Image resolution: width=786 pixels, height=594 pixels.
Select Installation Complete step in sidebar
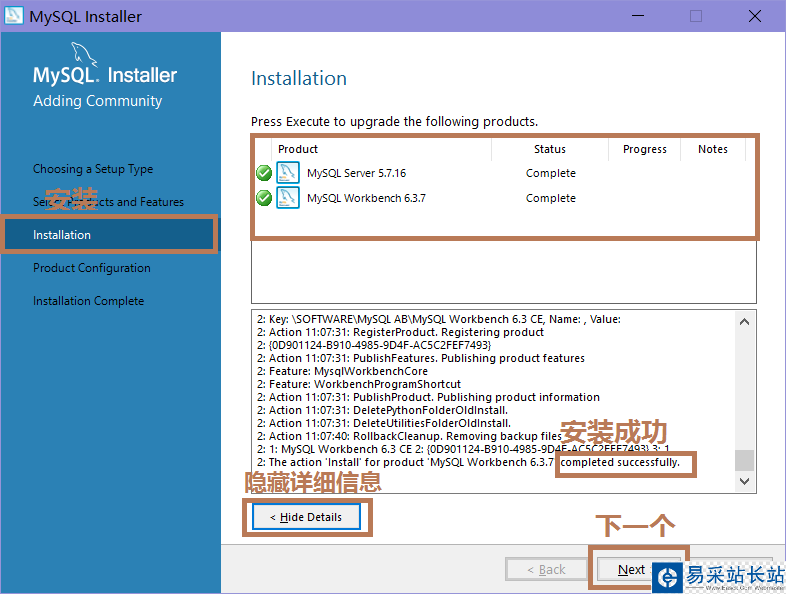[88, 301]
